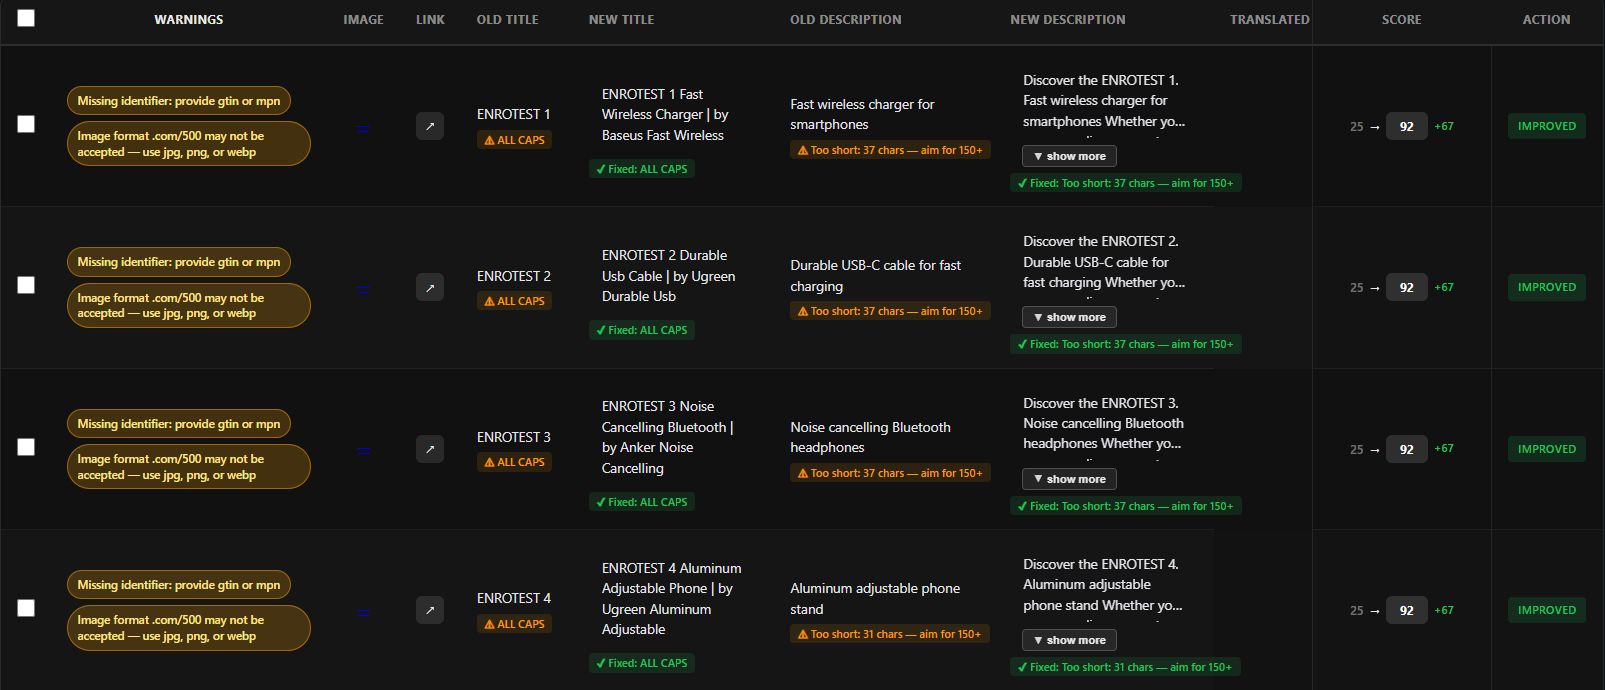This screenshot has height=690, width=1605.
Task: Sort by the SCORE column header
Action: (1401, 19)
